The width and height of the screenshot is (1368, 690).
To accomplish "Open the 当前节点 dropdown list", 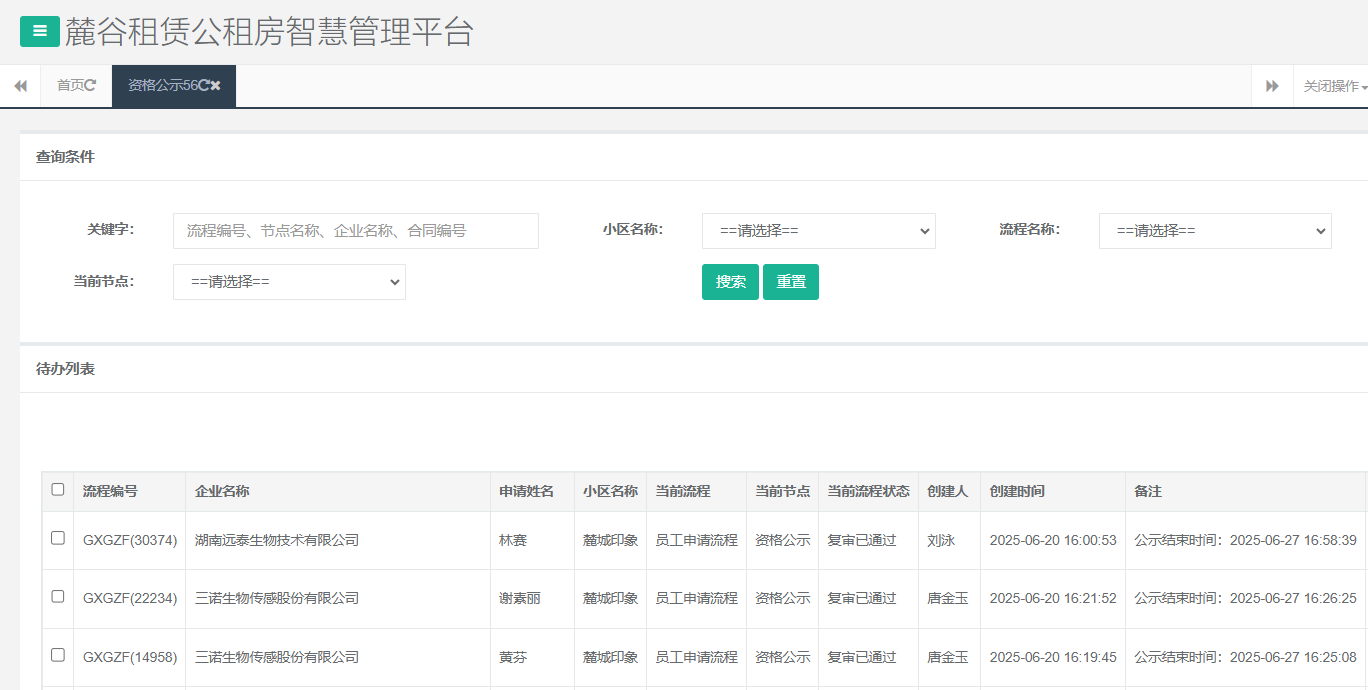I will 289,282.
